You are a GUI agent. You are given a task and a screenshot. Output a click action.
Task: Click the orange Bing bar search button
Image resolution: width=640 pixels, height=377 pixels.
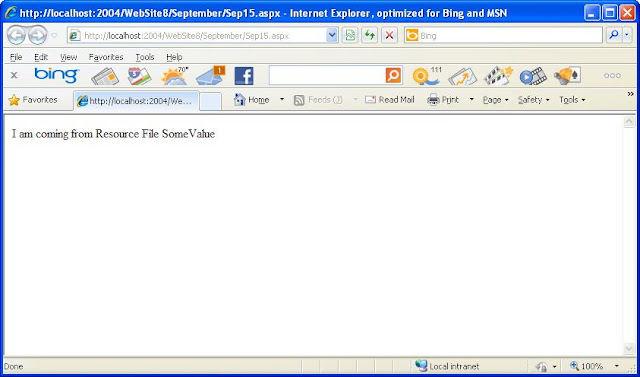click(393, 75)
